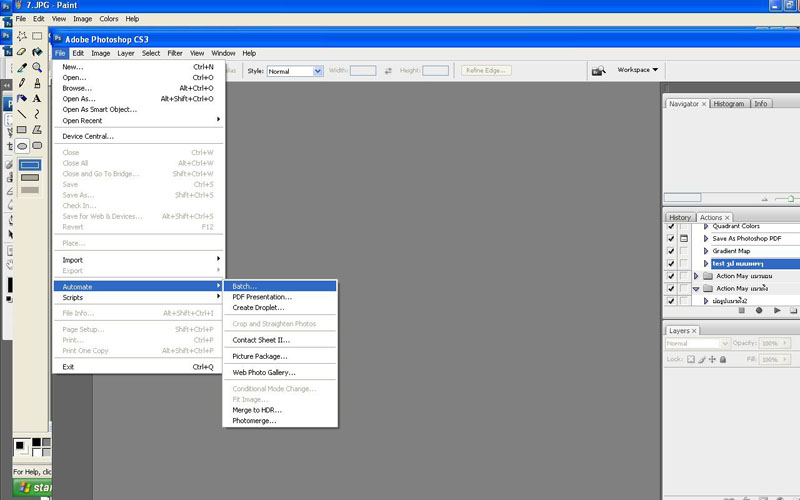
Task: Choose the Line tool in Paint
Action: pos(21,114)
